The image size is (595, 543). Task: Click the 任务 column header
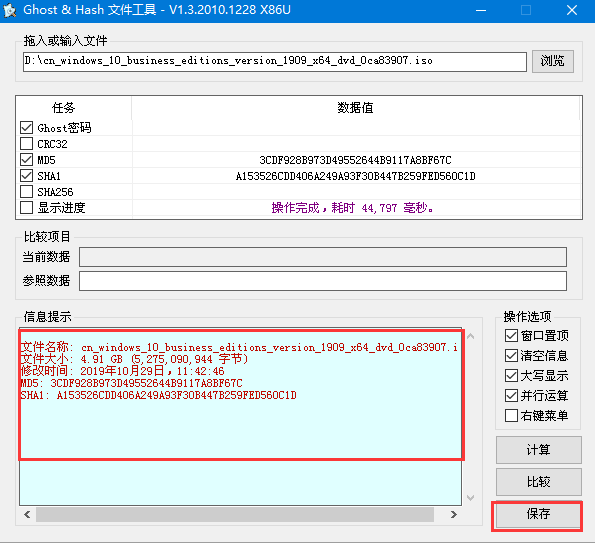pos(64,108)
